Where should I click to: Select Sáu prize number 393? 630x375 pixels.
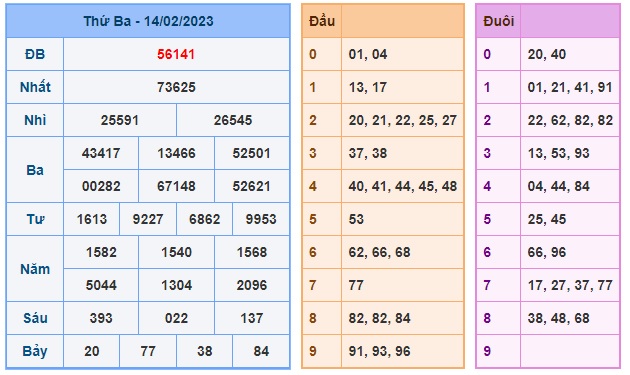101,318
